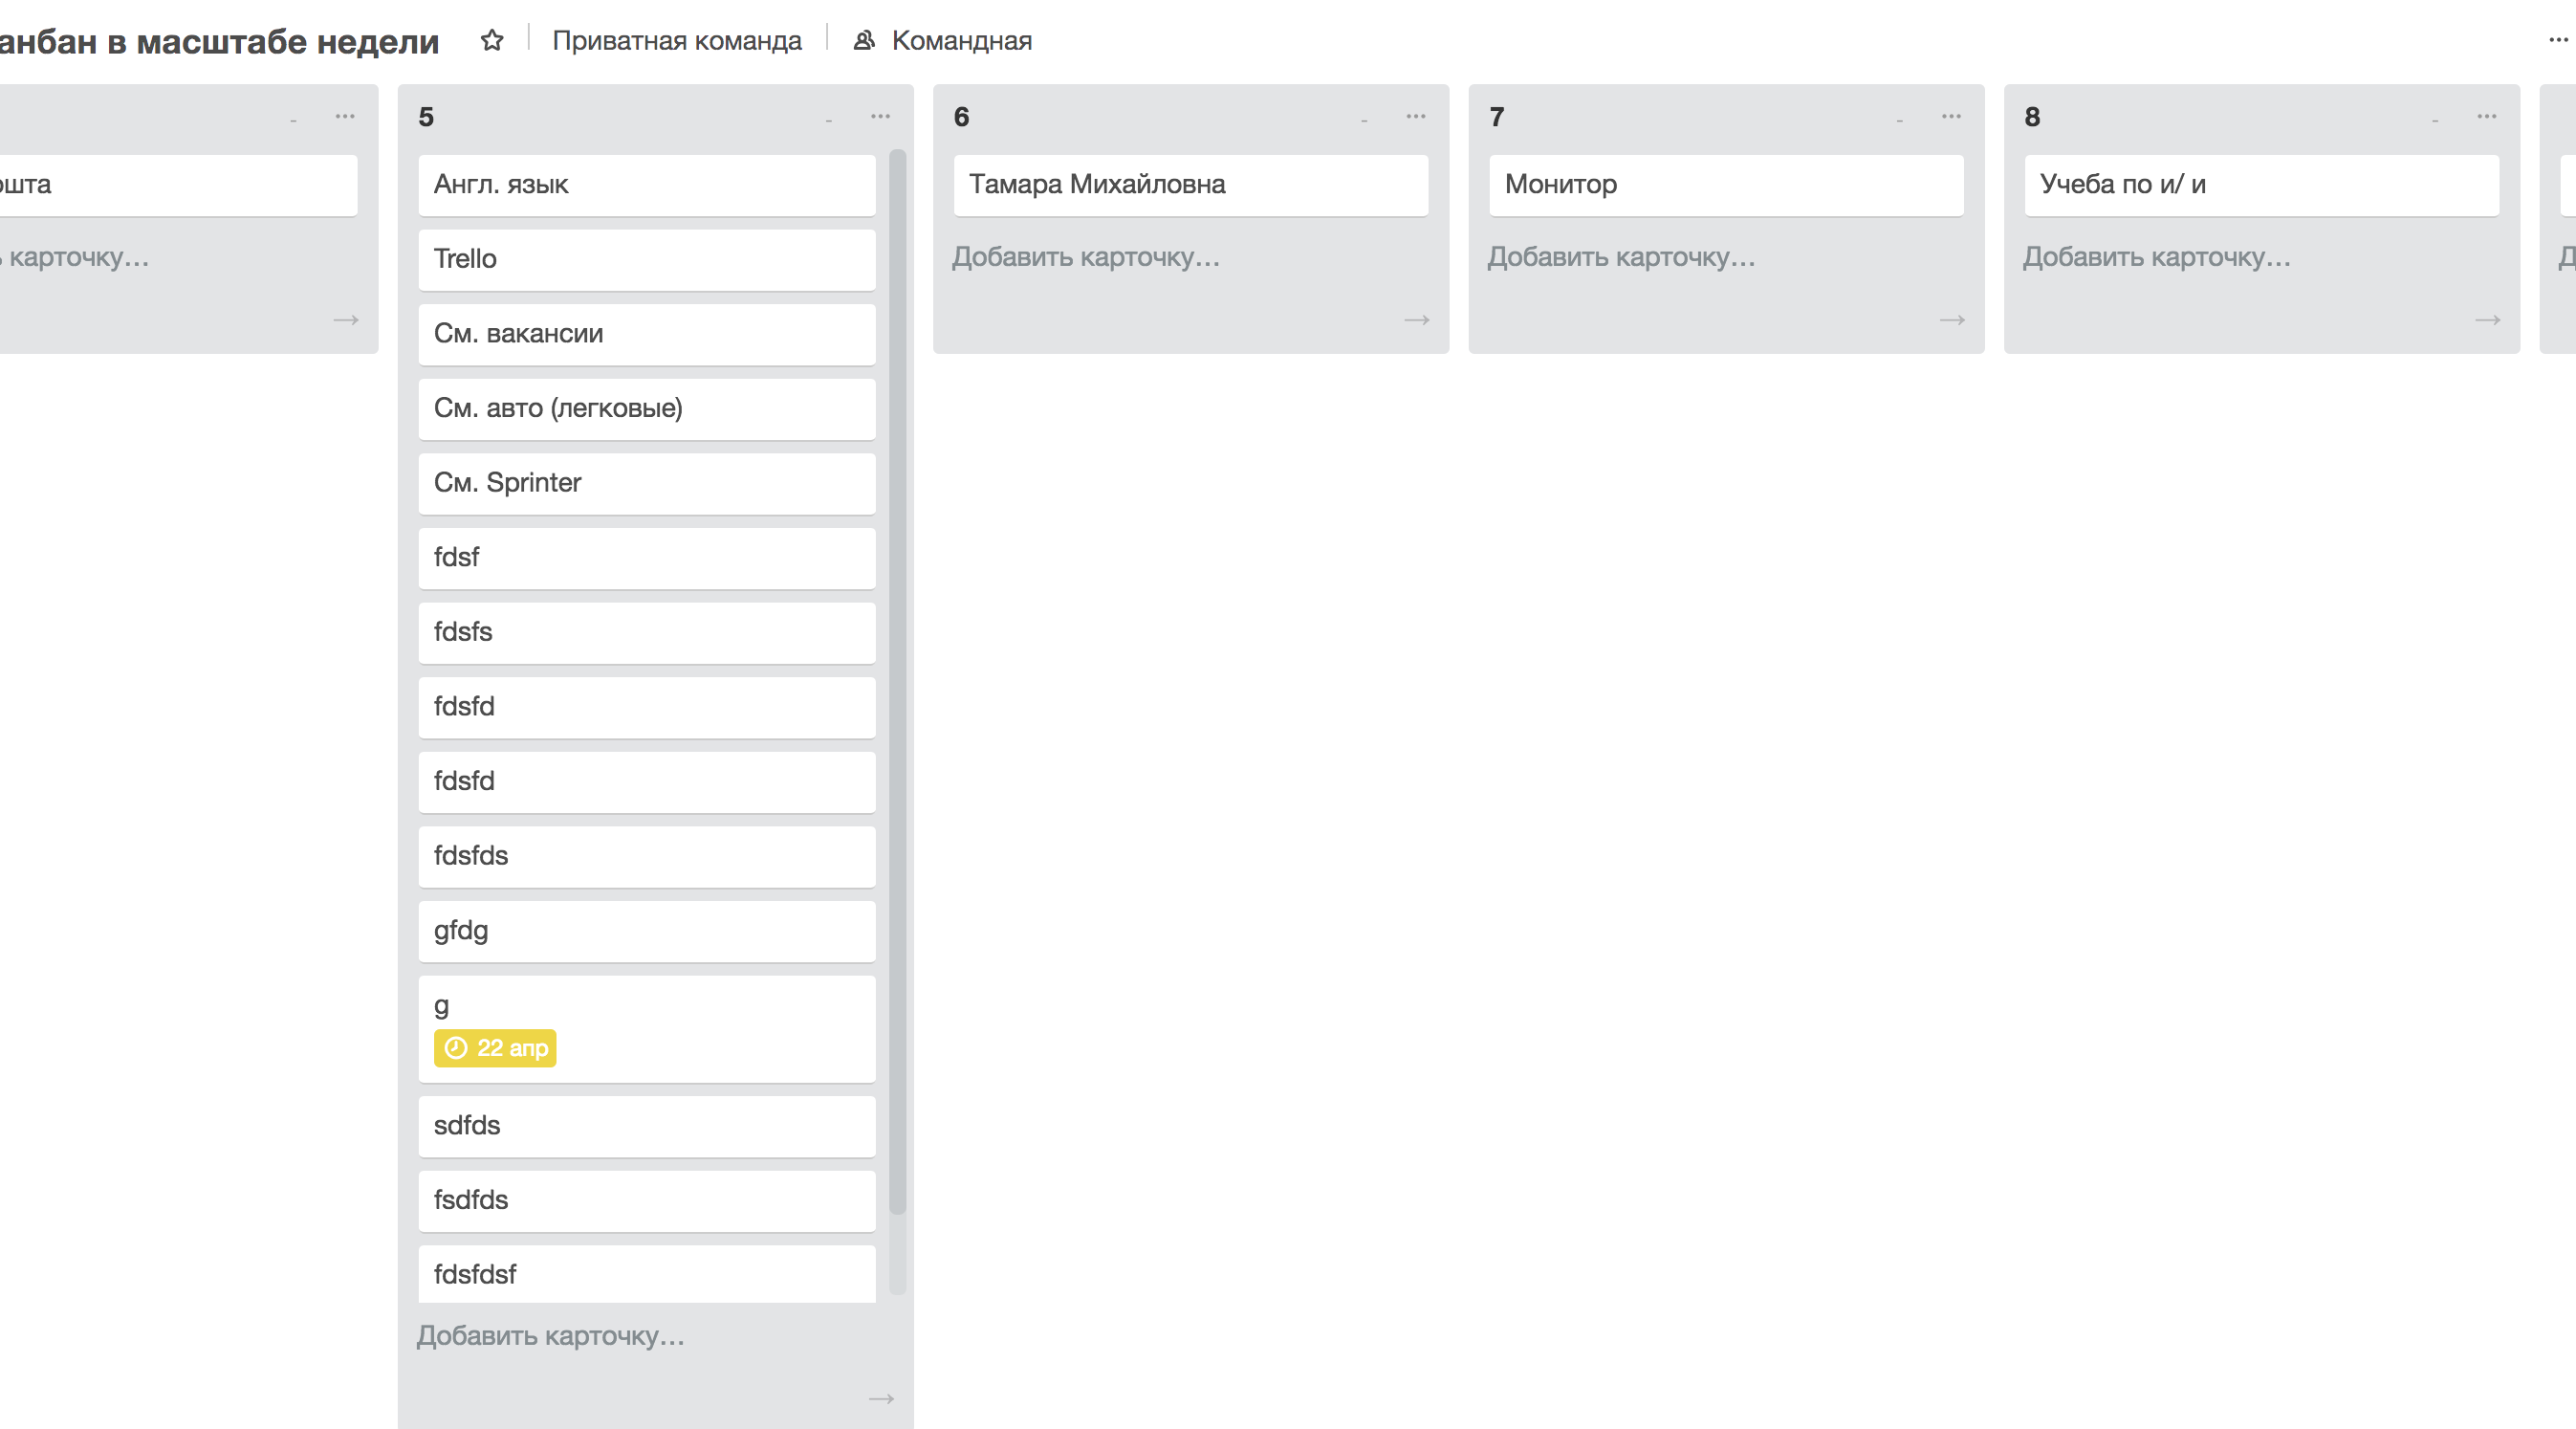Click the board title Канбан в масштабе недели
This screenshot has height=1429, width=2576.
(219, 41)
